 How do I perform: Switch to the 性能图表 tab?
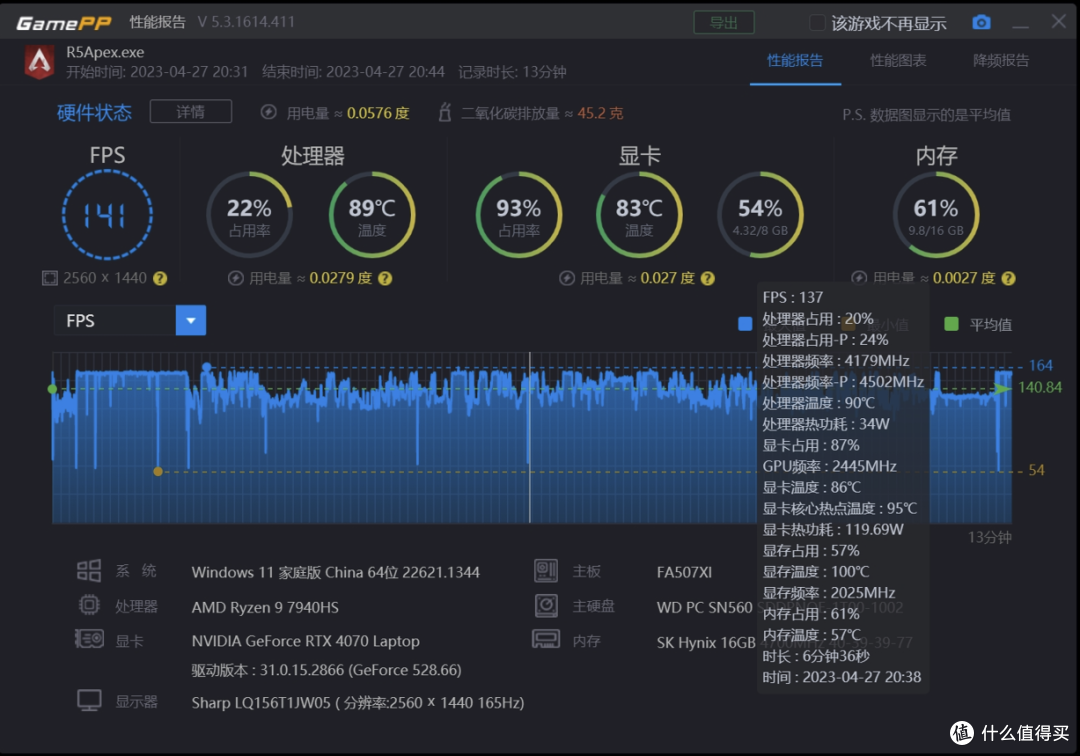pyautogui.click(x=897, y=61)
